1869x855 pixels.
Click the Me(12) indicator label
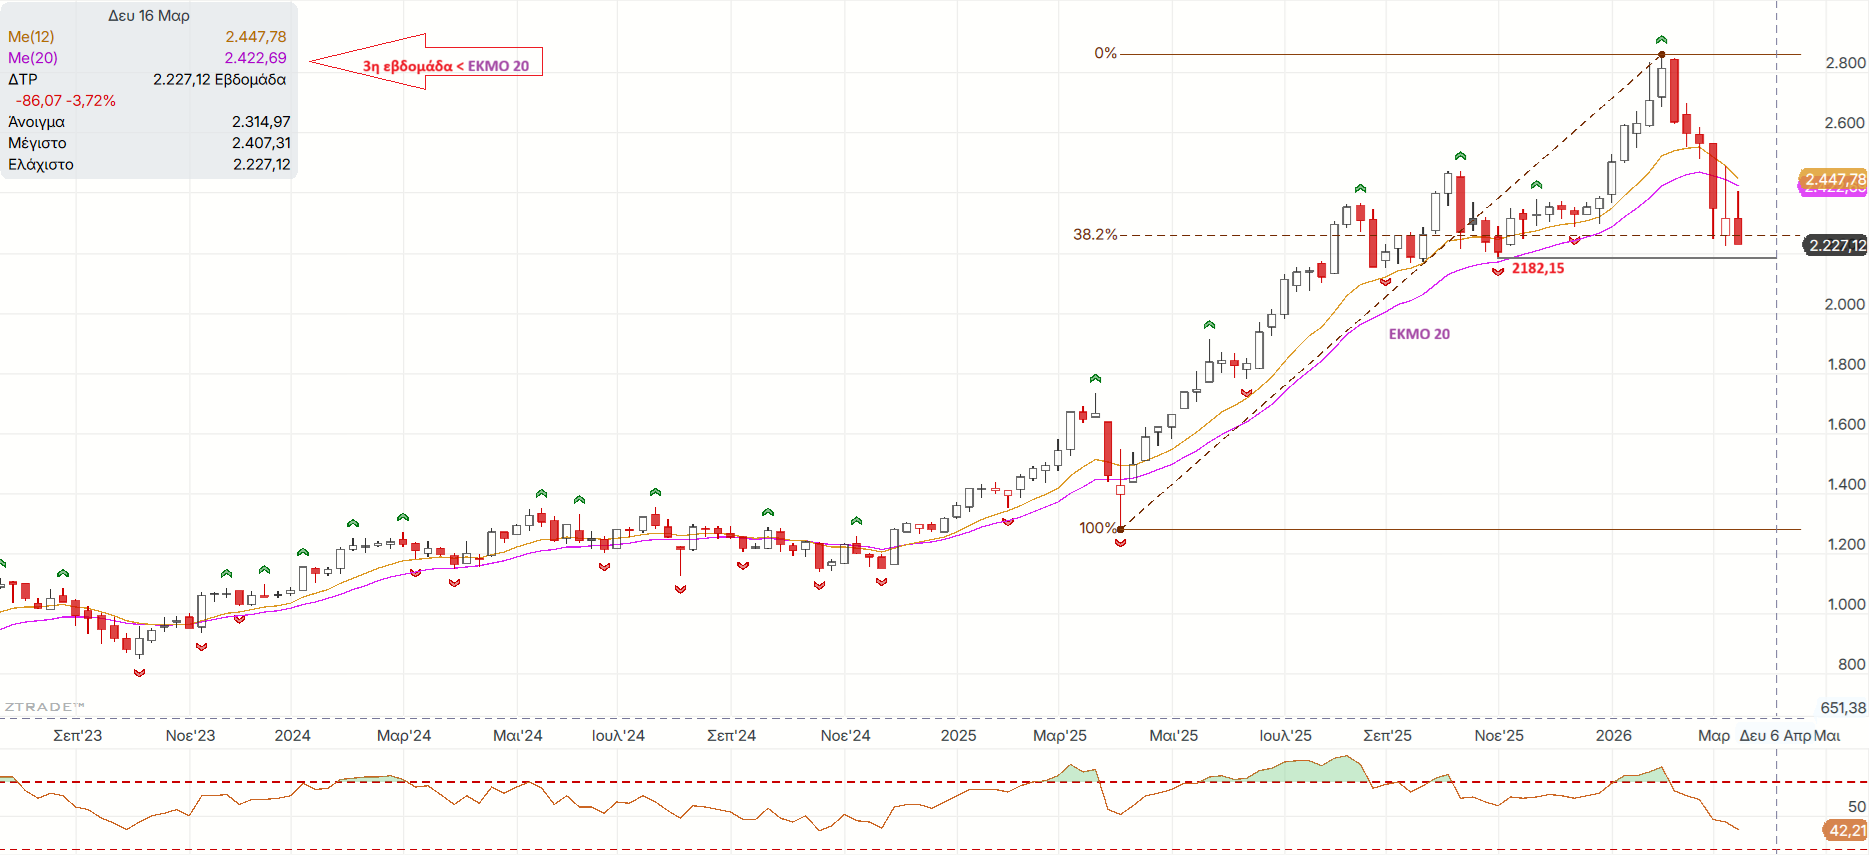[31, 37]
